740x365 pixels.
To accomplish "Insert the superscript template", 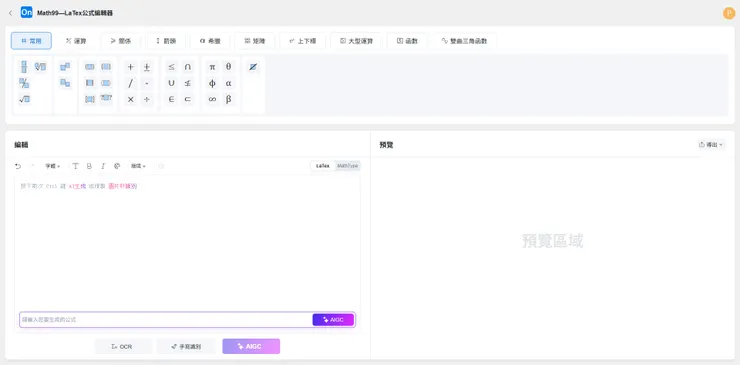I will click(65, 67).
